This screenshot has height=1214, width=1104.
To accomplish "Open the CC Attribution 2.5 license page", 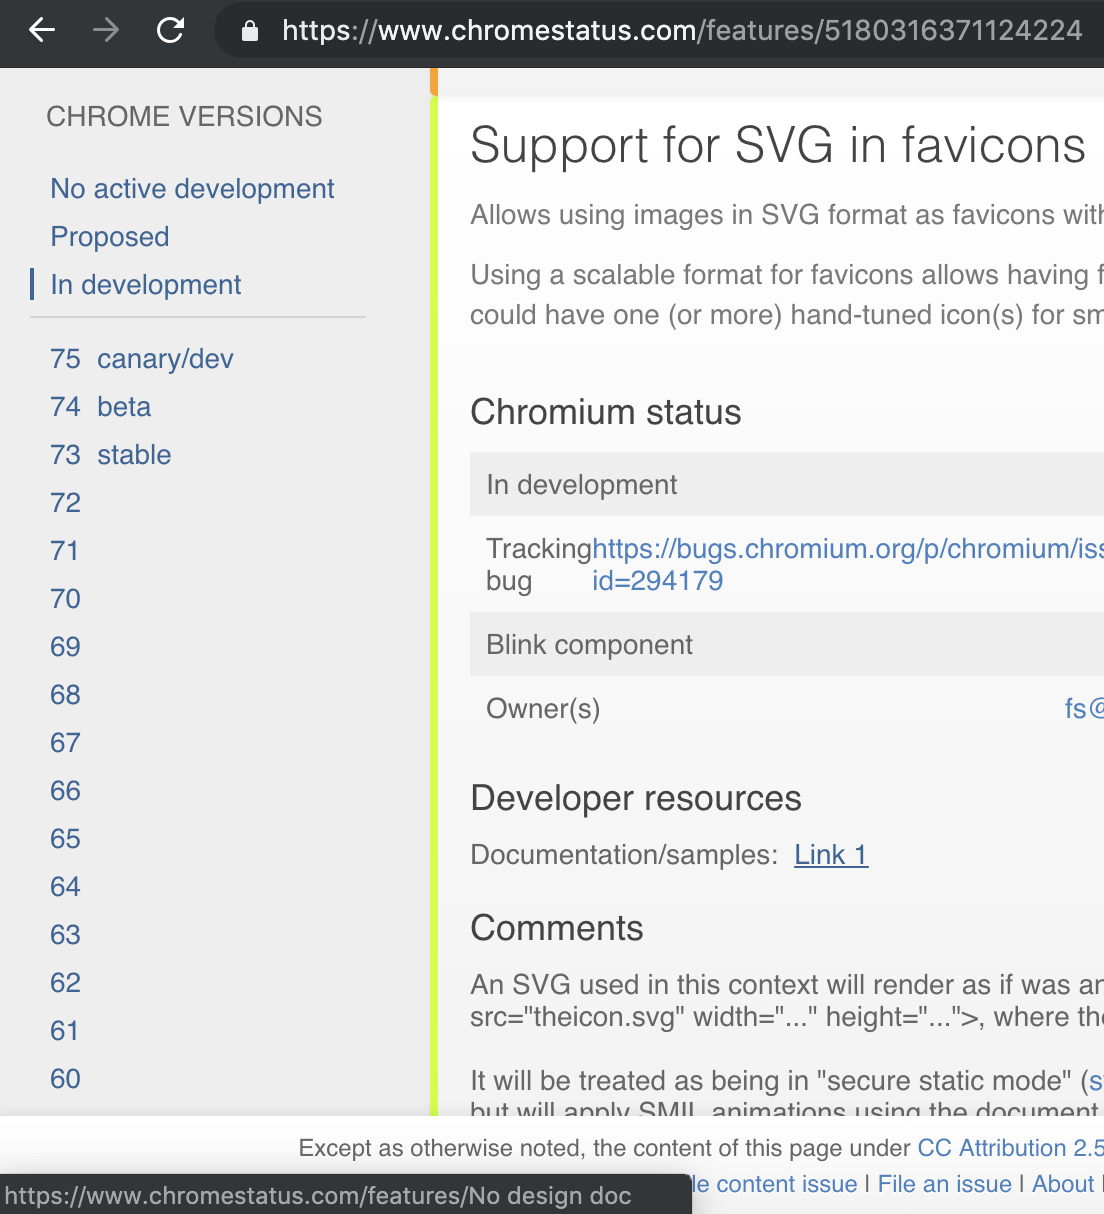I will pyautogui.click(x=1009, y=1147).
